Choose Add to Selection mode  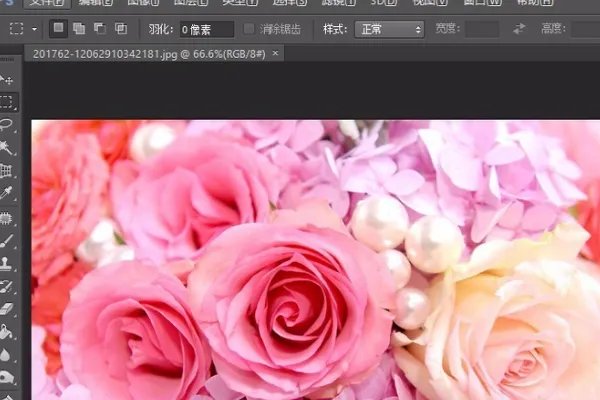(x=79, y=29)
